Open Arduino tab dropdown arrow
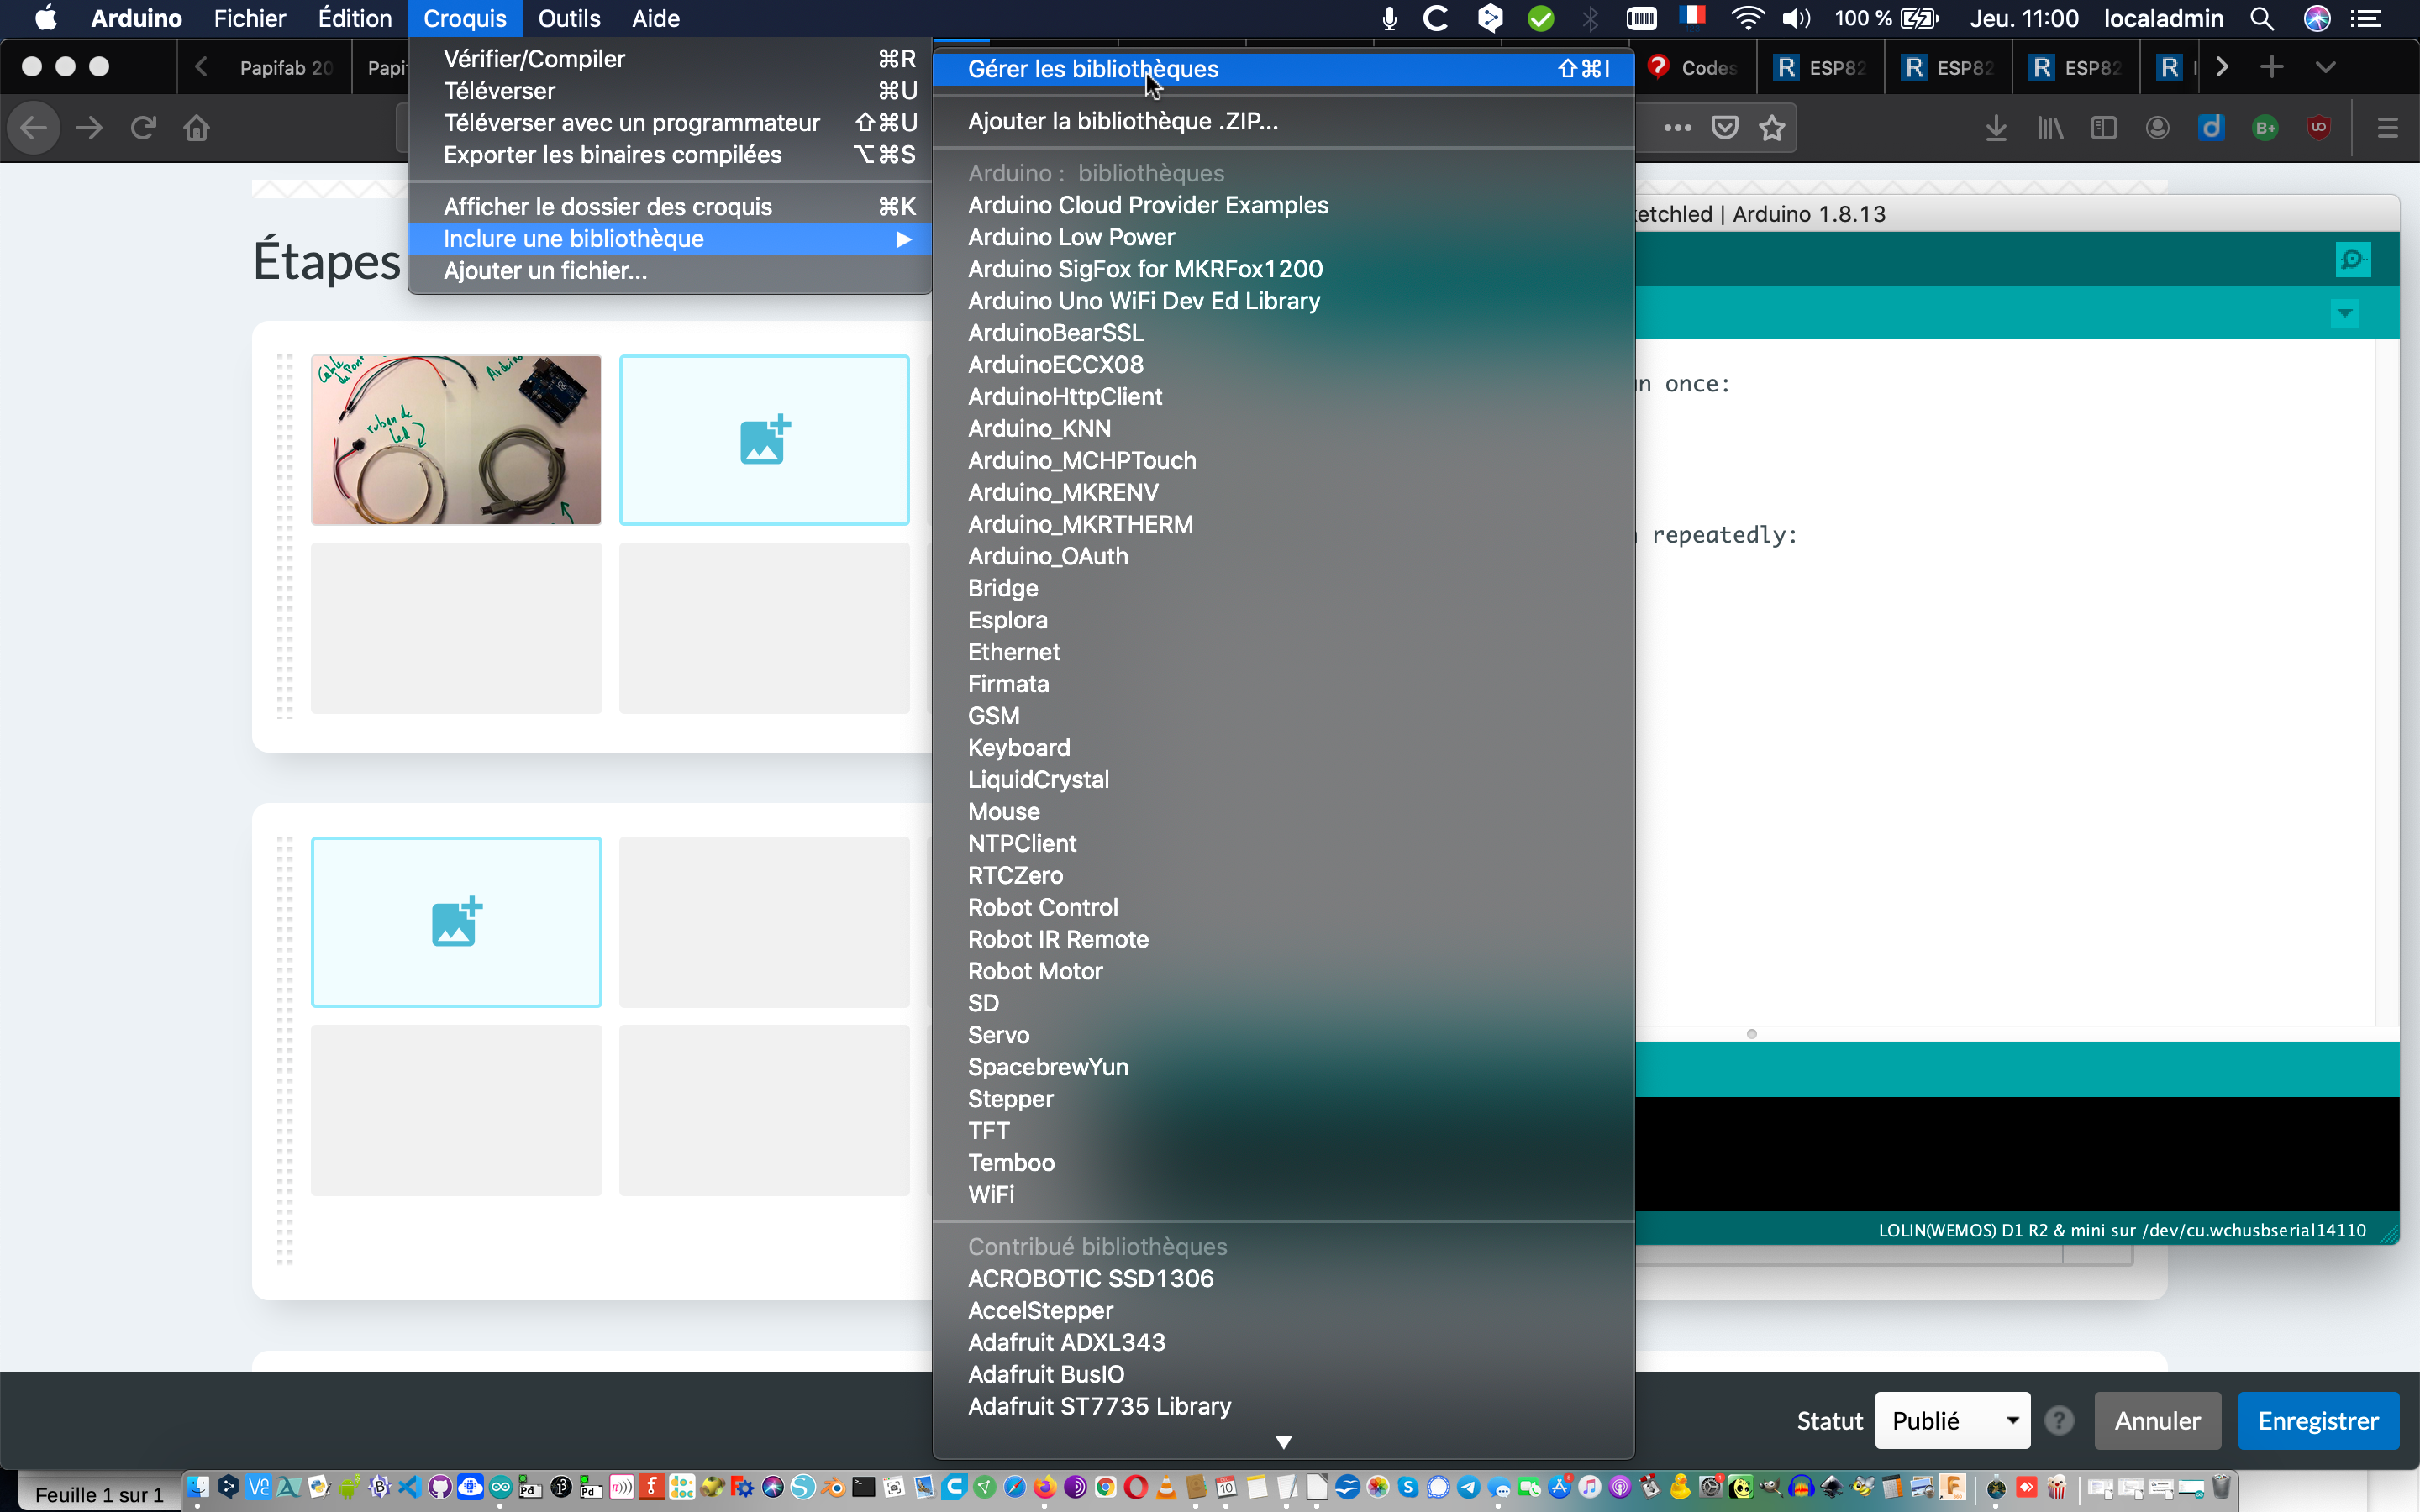The image size is (2420, 1512). [2345, 314]
